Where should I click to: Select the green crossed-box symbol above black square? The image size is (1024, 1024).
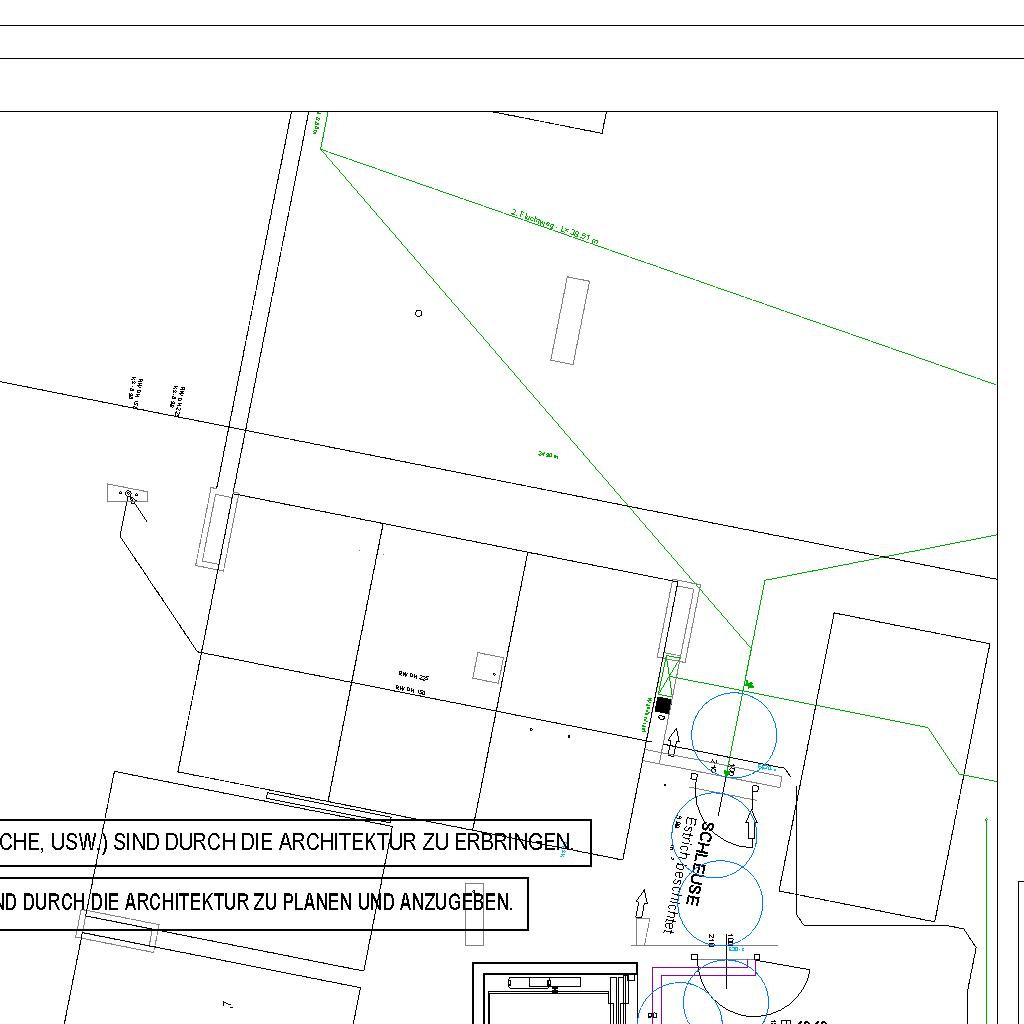click(x=671, y=677)
